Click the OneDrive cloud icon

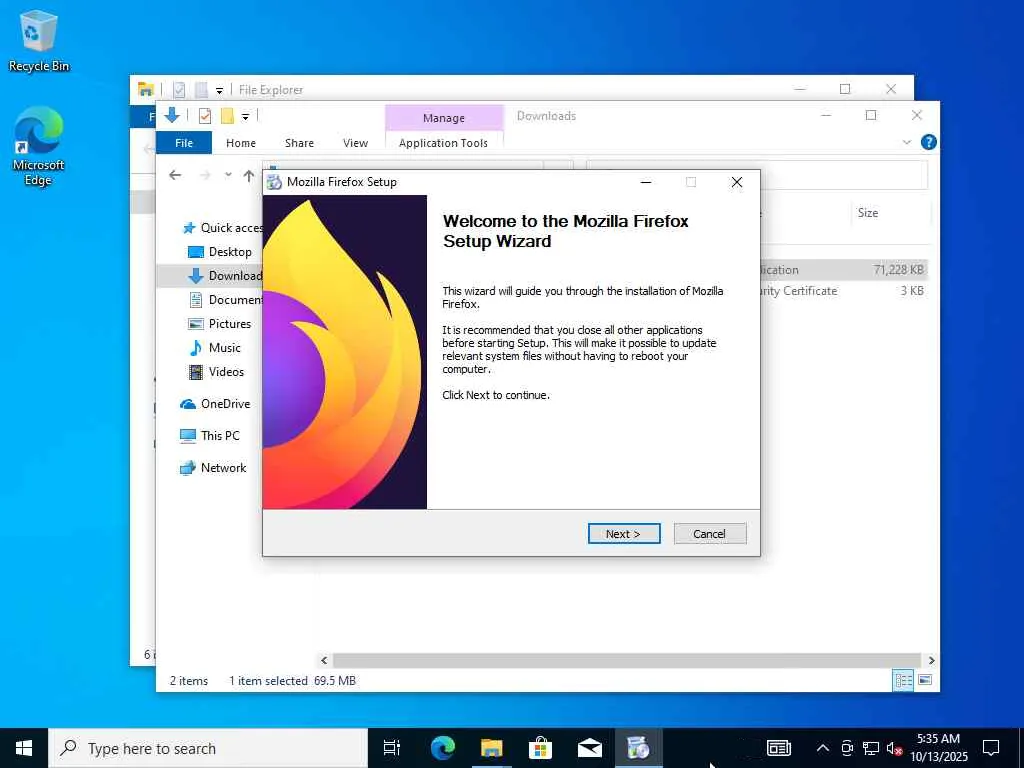click(187, 404)
